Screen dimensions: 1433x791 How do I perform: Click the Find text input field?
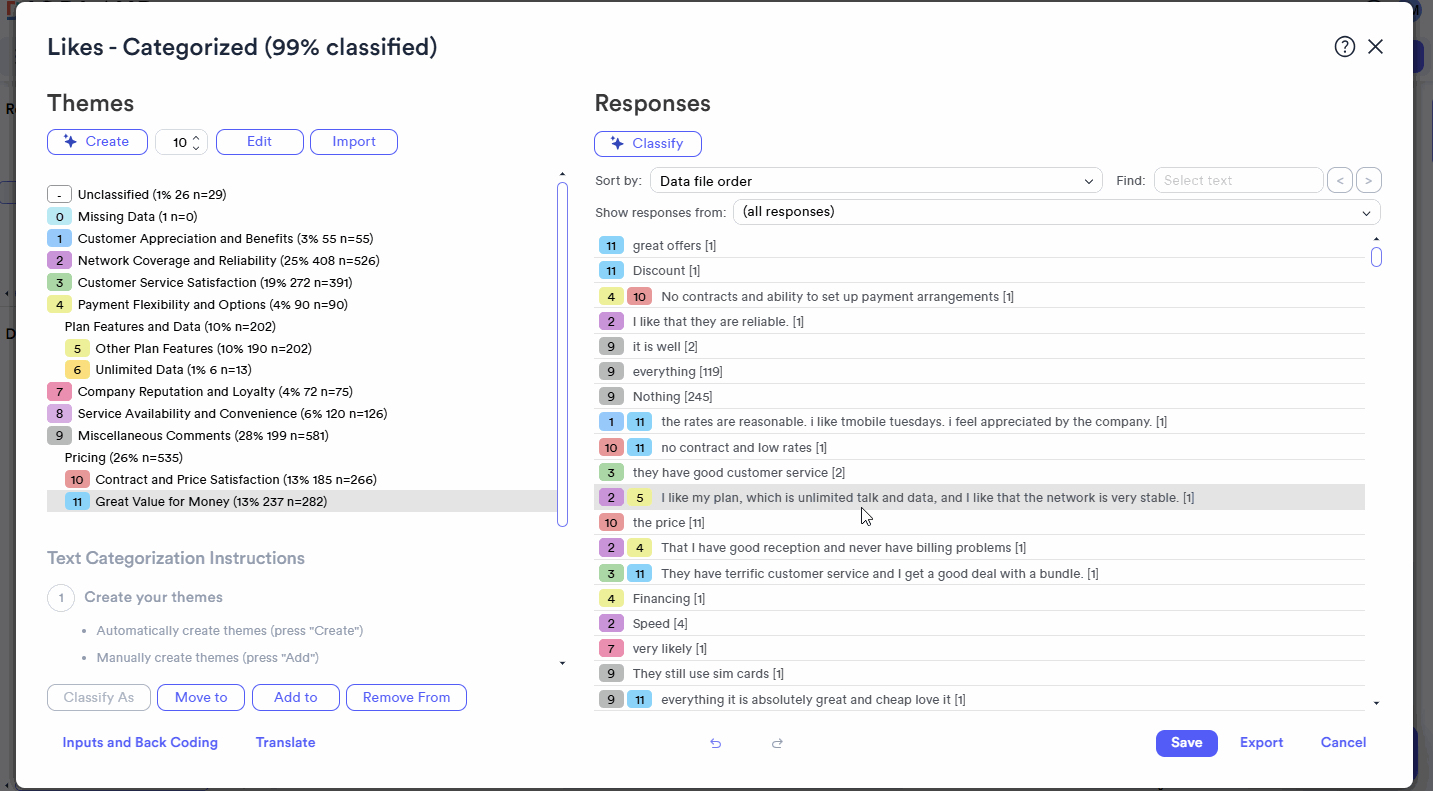coord(1239,181)
